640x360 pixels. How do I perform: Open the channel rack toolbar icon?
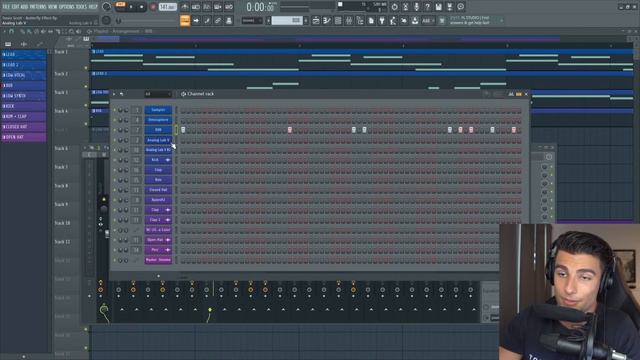click(338, 20)
